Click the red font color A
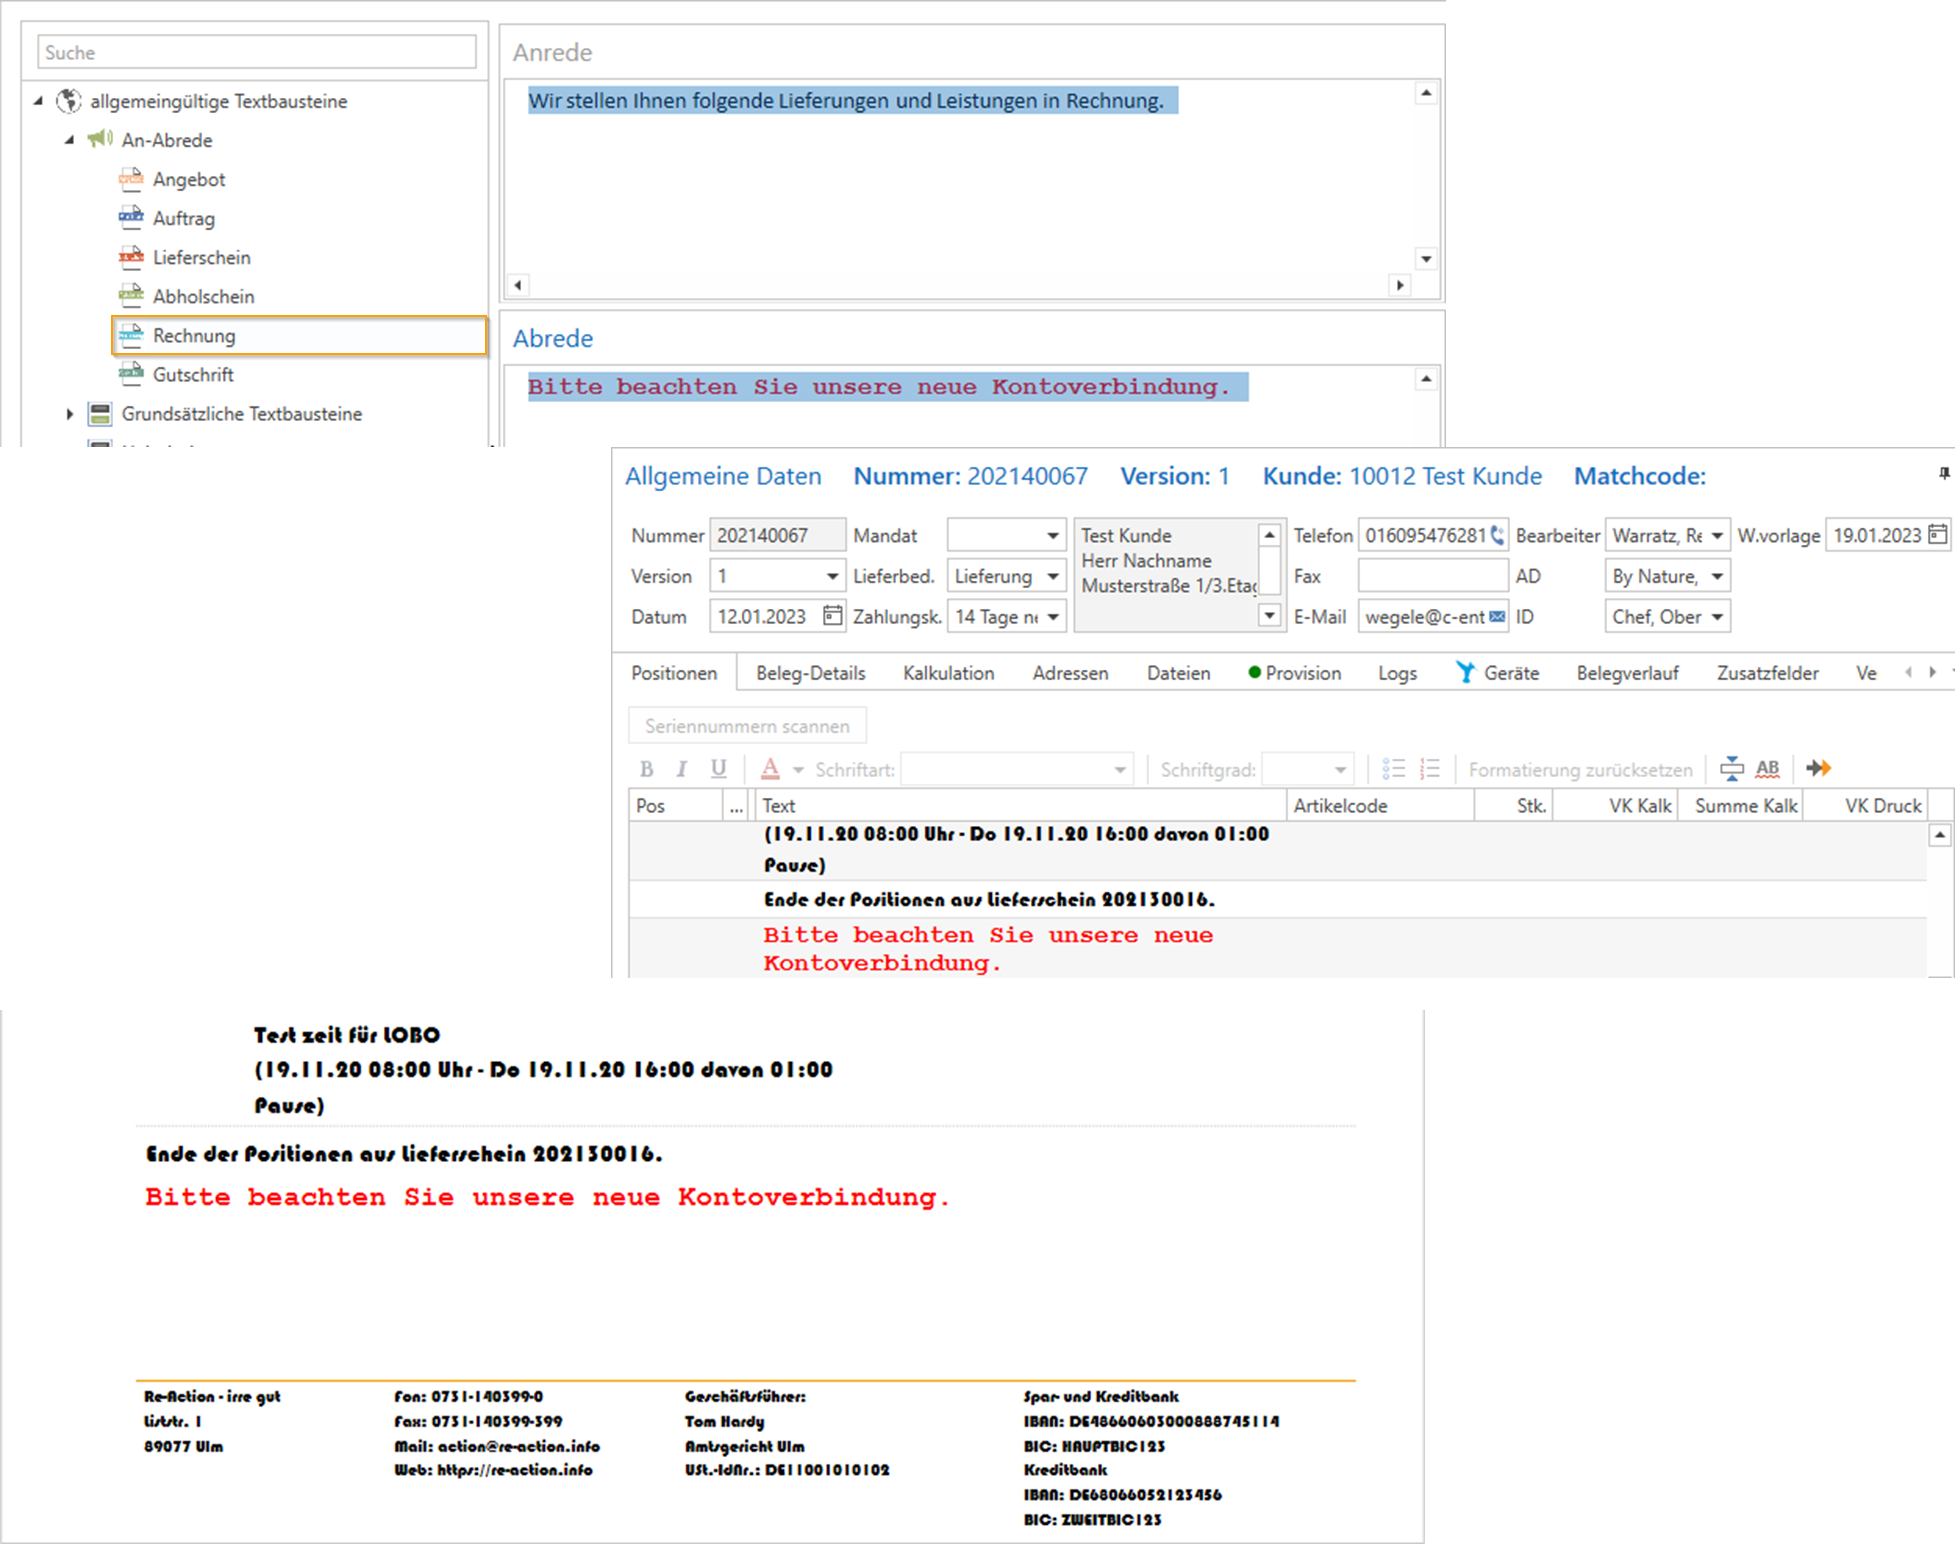Image resolution: width=1955 pixels, height=1544 pixels. coord(770,769)
